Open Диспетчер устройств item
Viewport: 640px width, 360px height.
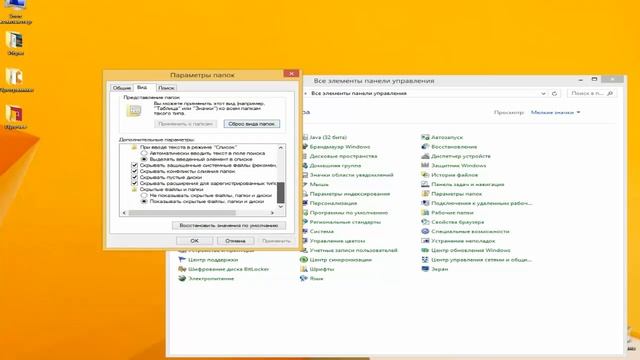click(456, 156)
